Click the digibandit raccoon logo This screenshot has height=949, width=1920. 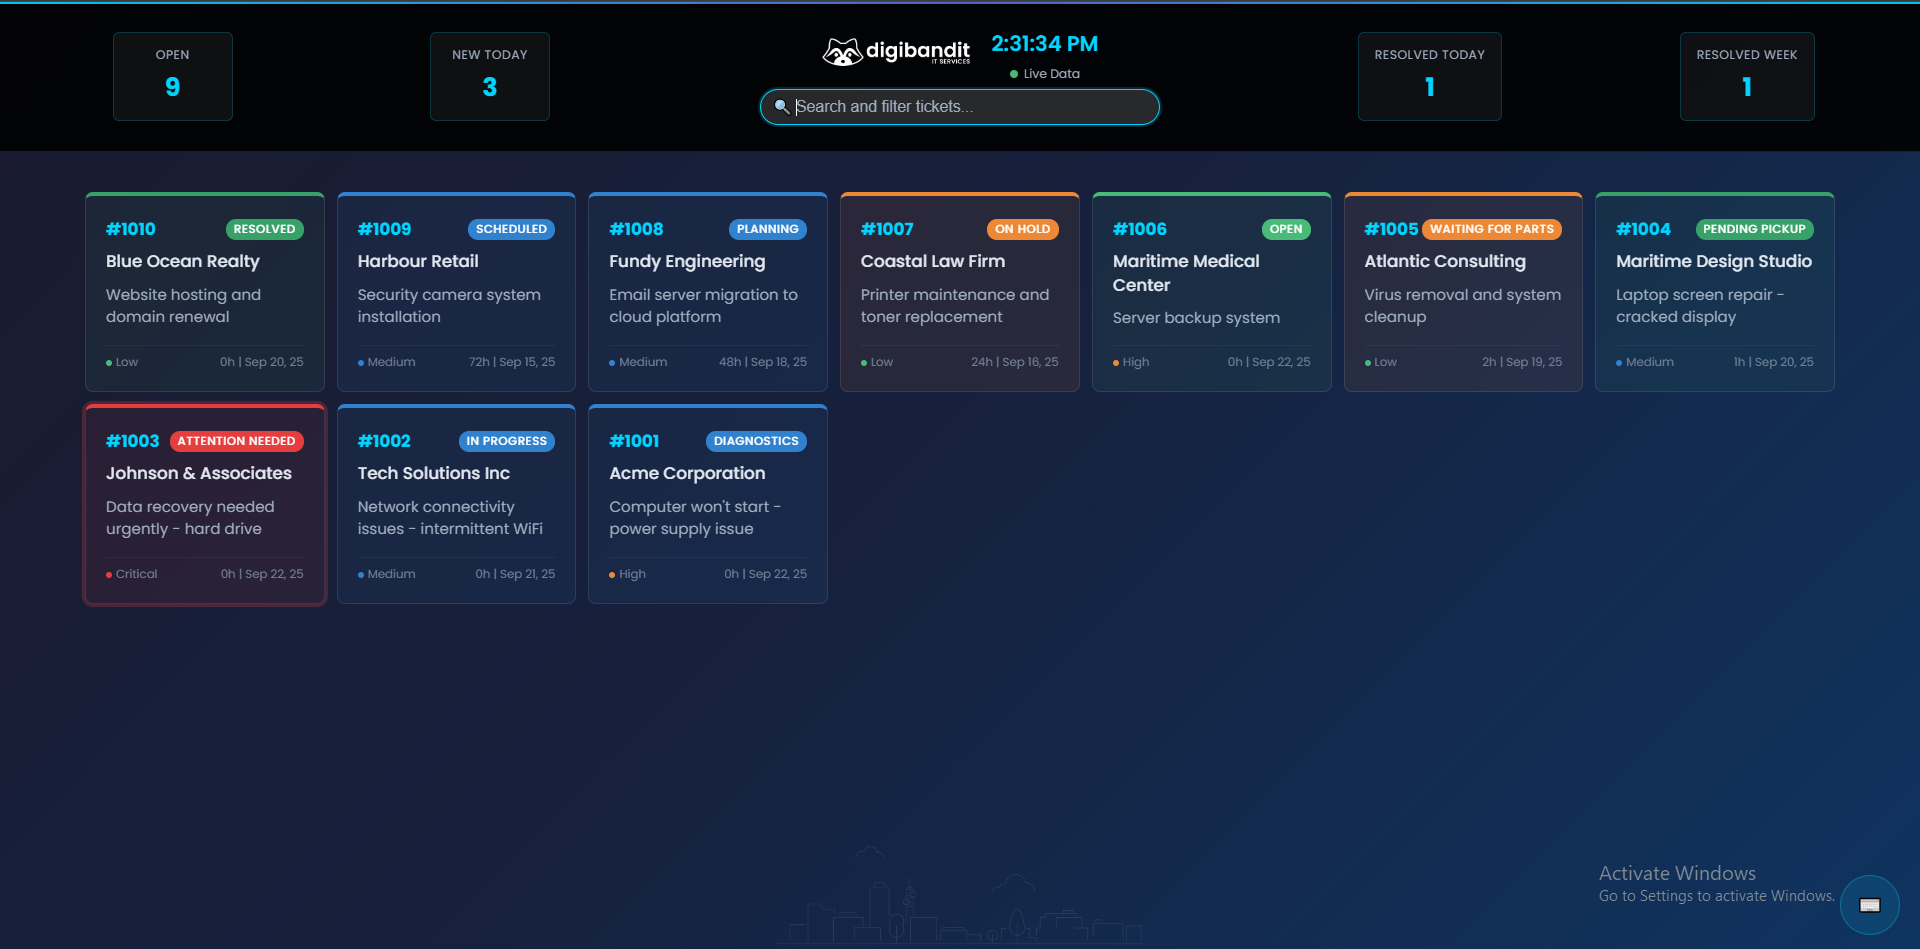[842, 52]
